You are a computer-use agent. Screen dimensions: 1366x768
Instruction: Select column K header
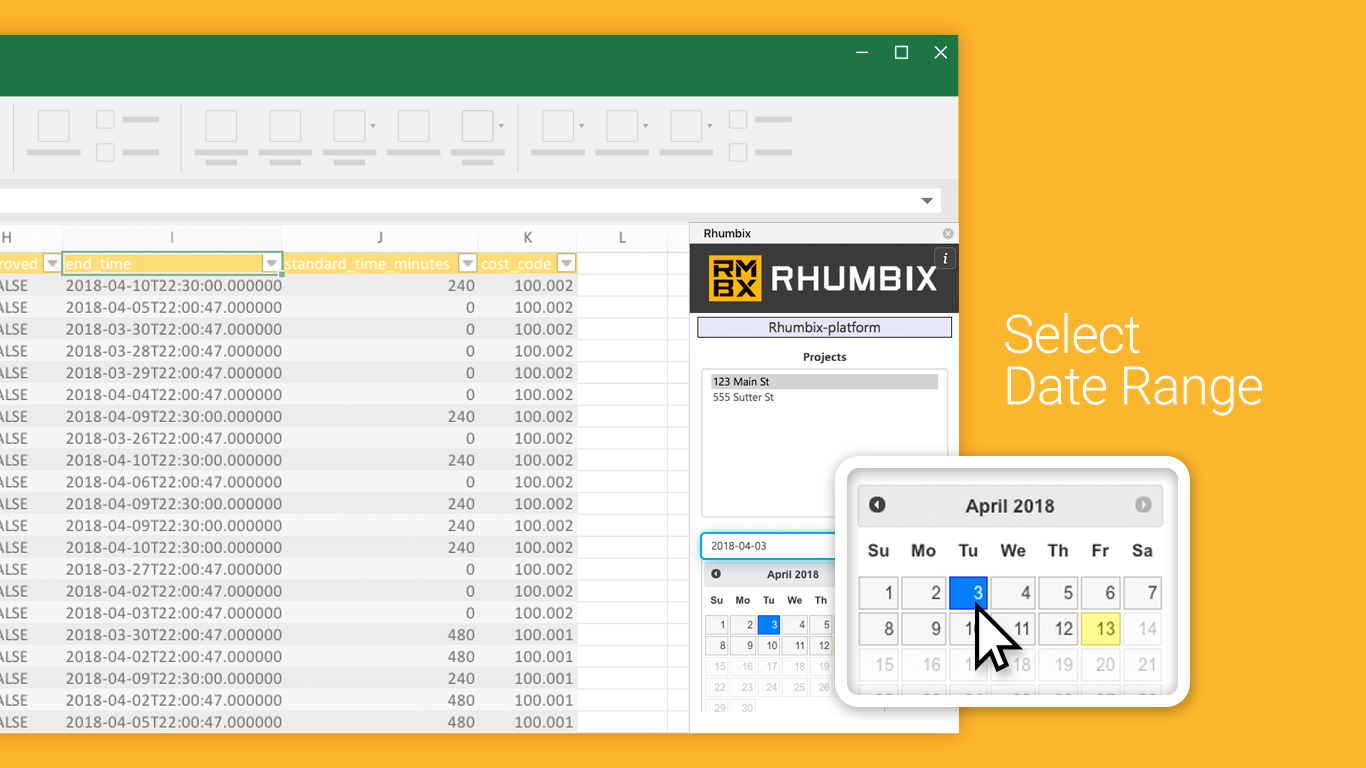pos(528,238)
